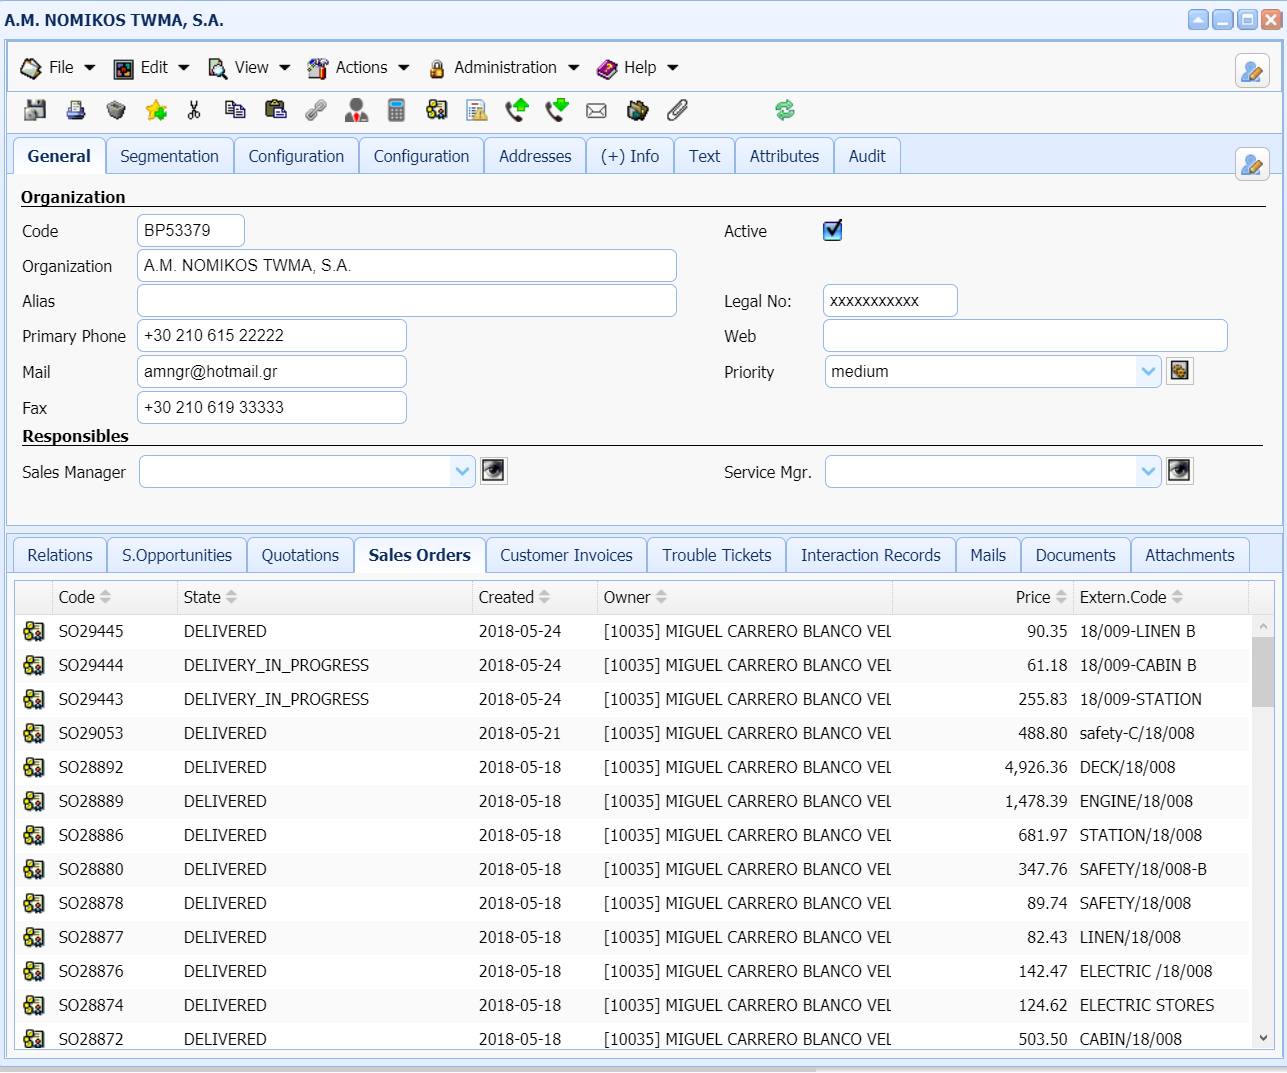Click the Organization name input field
This screenshot has height=1073, width=1287.
click(407, 266)
